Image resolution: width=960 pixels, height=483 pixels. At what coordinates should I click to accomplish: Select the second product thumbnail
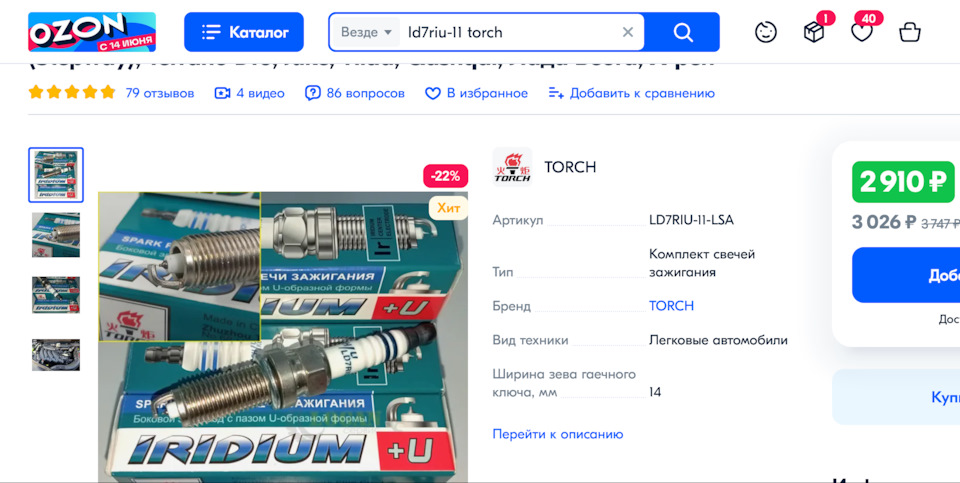click(x=56, y=234)
